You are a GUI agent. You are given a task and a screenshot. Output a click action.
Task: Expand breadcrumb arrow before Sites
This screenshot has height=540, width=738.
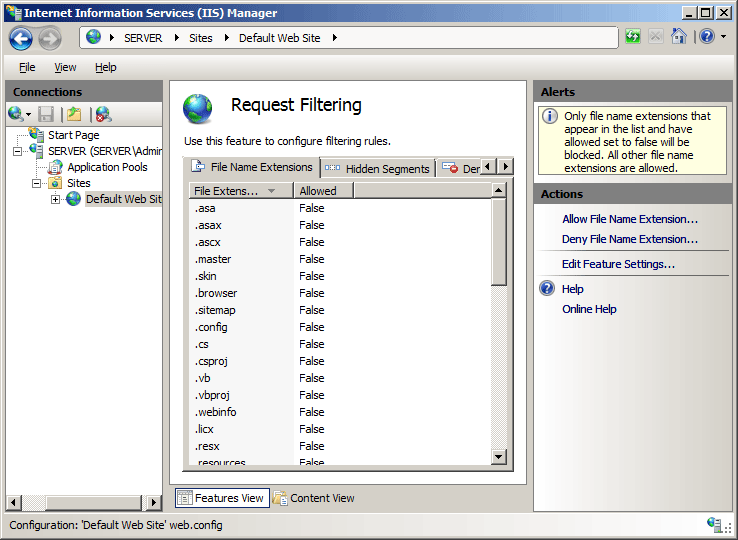point(177,38)
